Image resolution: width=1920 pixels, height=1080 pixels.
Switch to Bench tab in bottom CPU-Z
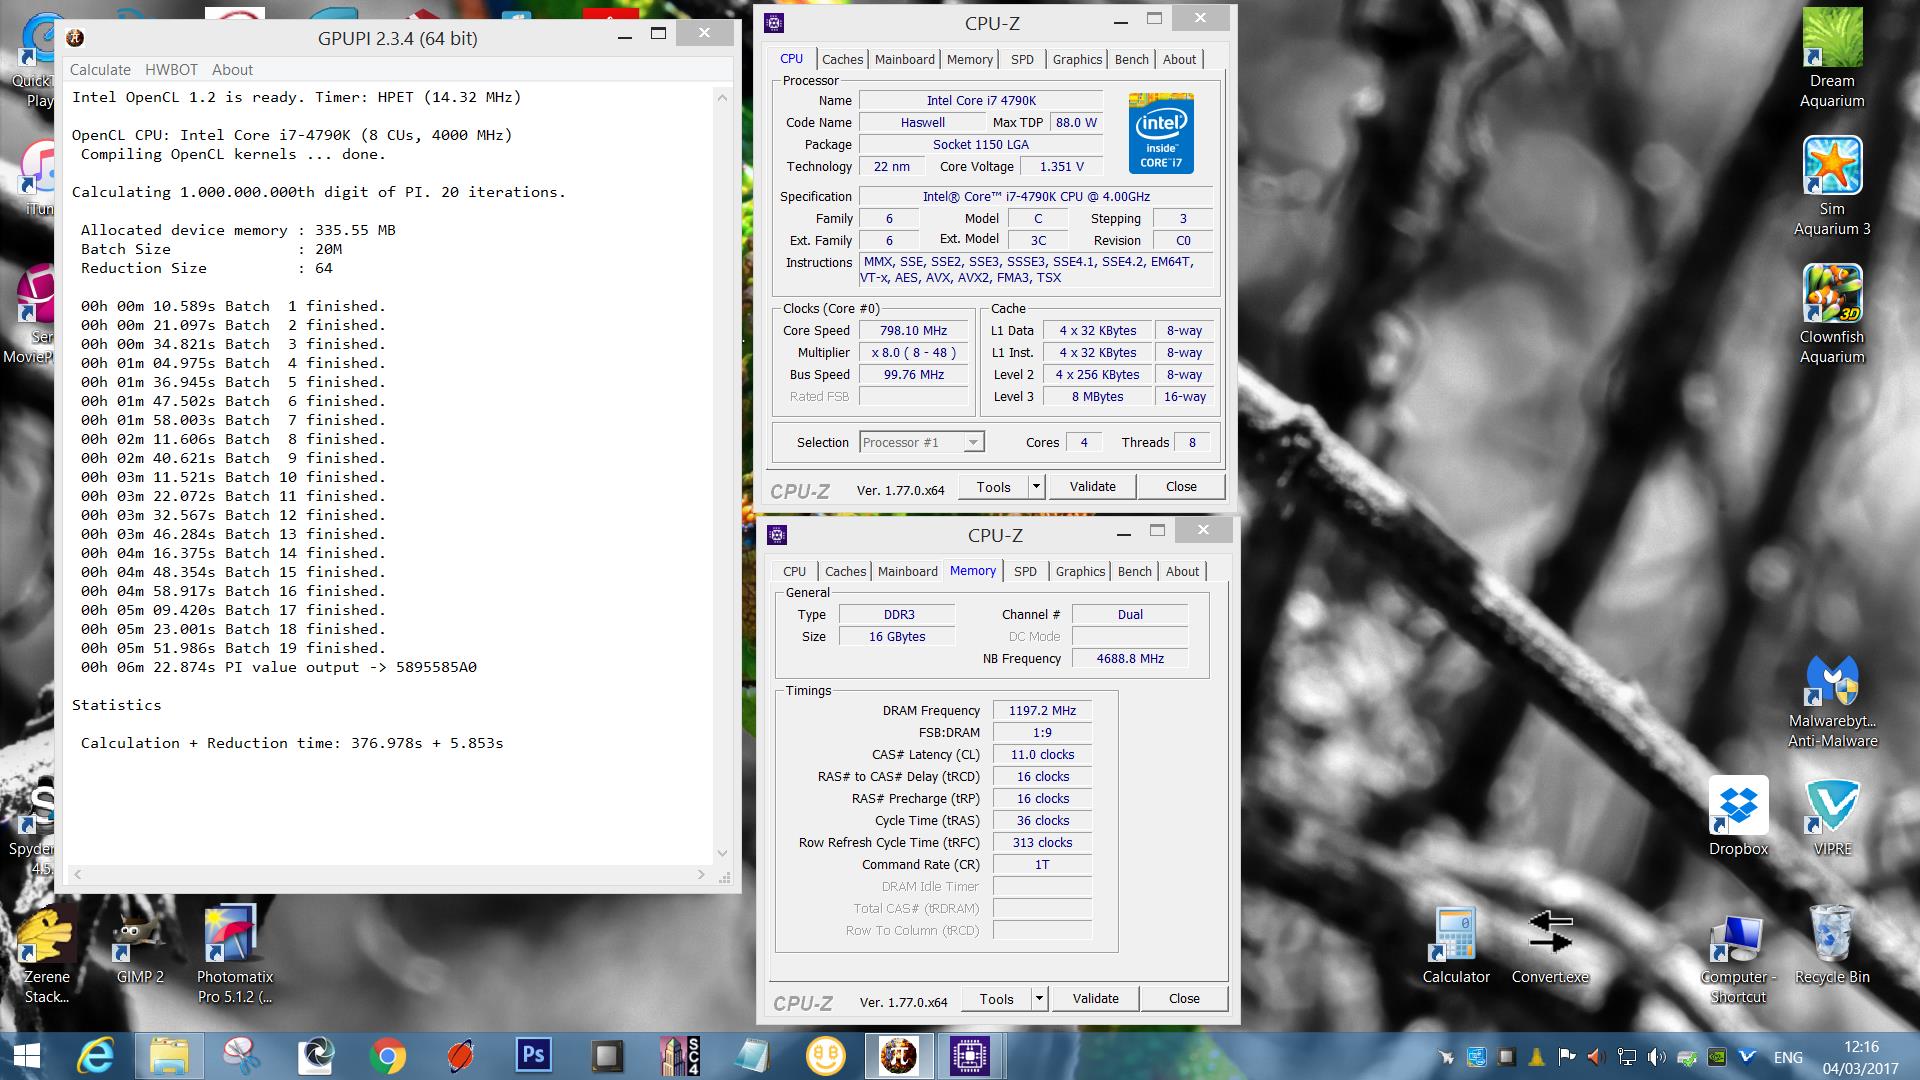(x=1134, y=571)
